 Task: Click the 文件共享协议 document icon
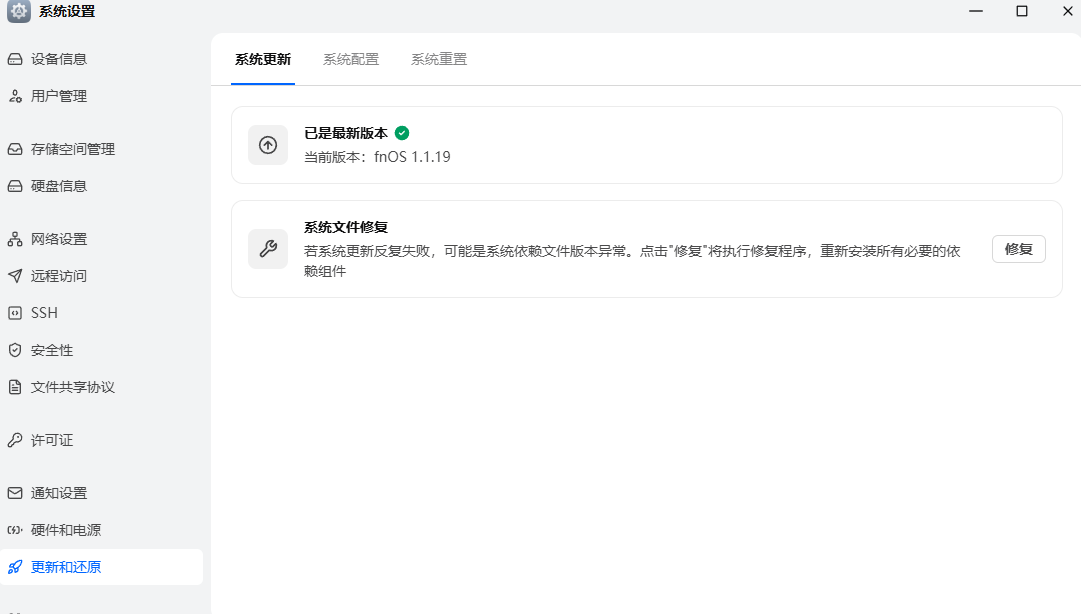[15, 387]
